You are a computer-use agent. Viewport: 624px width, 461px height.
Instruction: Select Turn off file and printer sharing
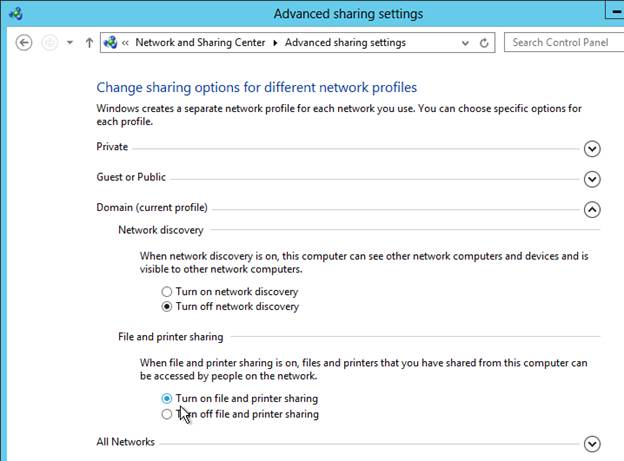coord(167,414)
